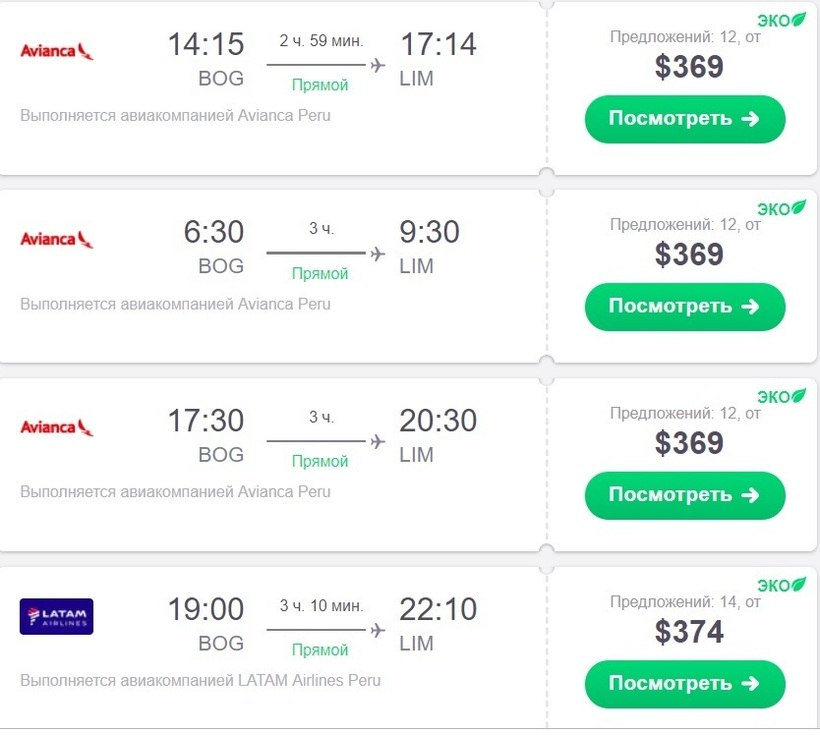Click the 3 ч. 10 мин. duration label
The width and height of the screenshot is (820, 735).
coord(321,606)
